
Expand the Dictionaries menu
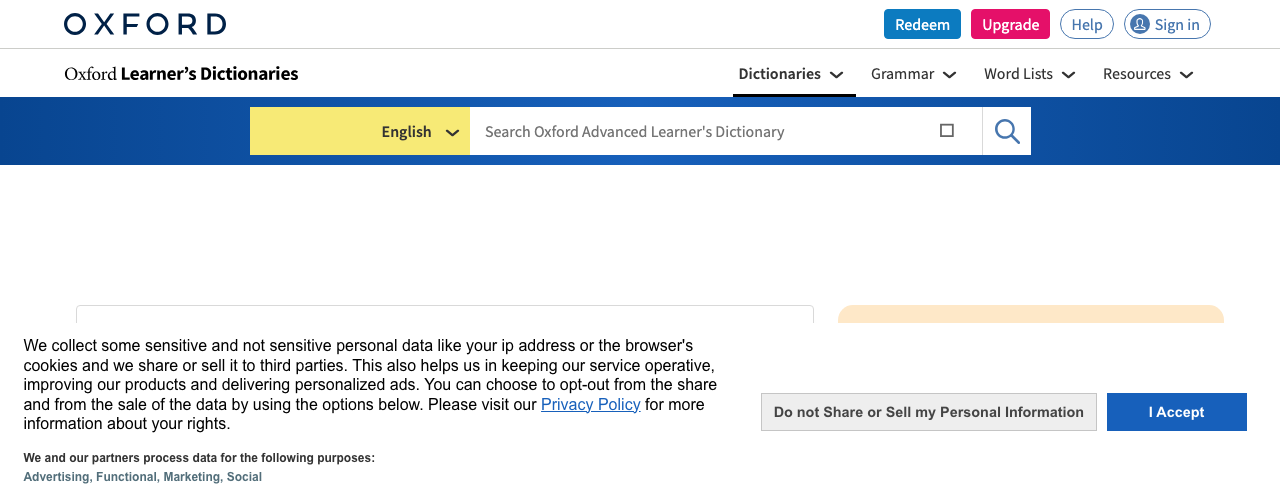point(792,74)
